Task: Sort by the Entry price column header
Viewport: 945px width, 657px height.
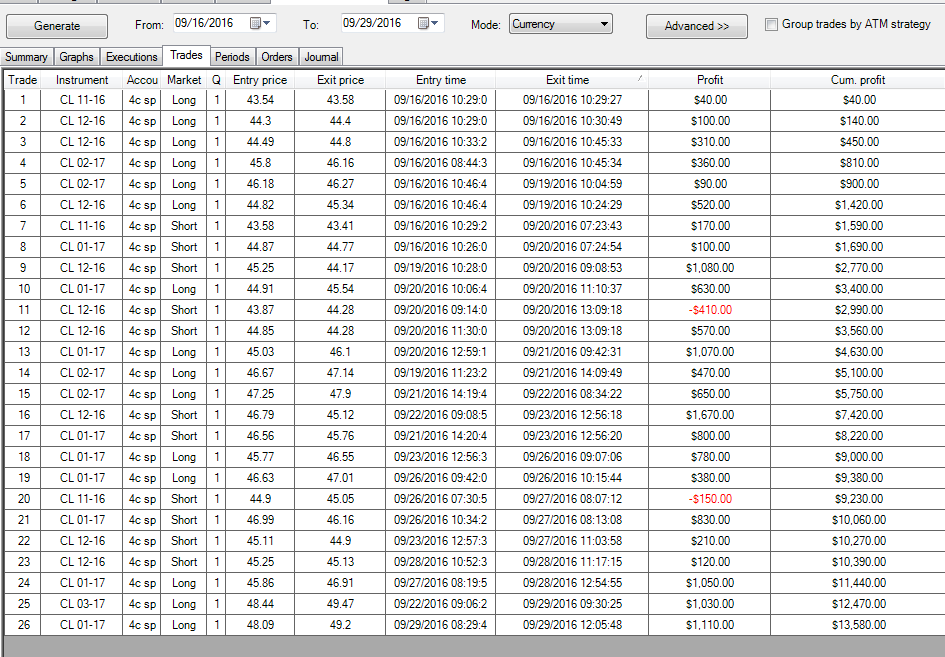Action: click(260, 80)
